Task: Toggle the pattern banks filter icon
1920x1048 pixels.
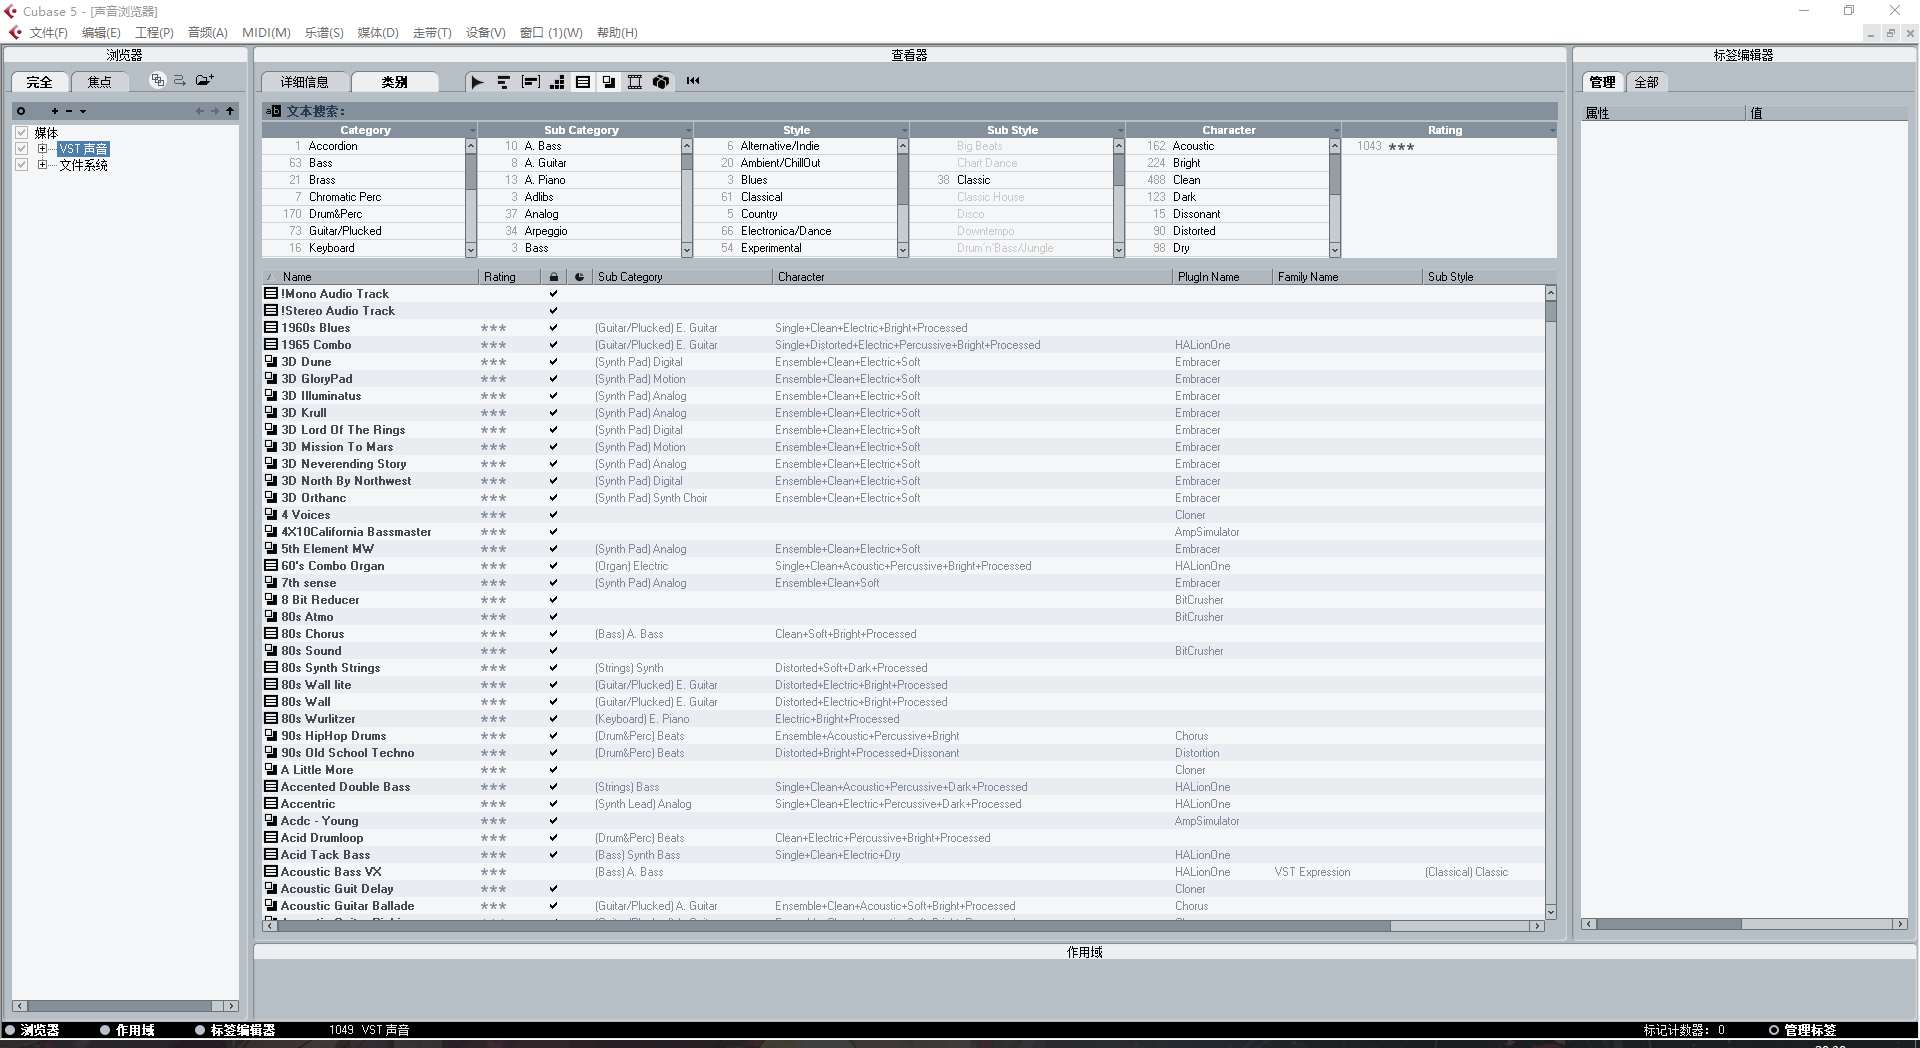Action: click(x=557, y=82)
